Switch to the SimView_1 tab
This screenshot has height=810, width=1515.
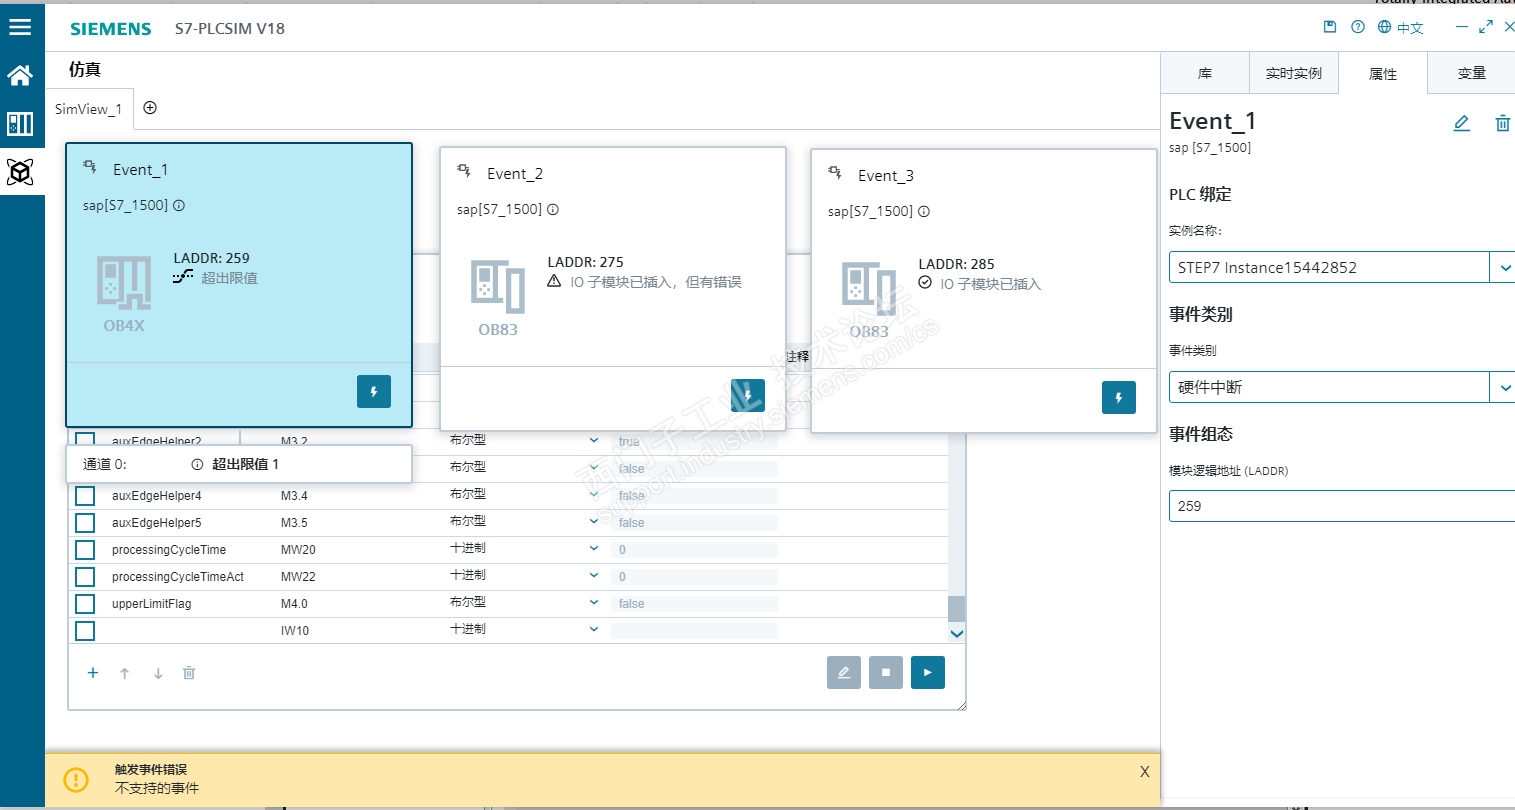pos(89,109)
